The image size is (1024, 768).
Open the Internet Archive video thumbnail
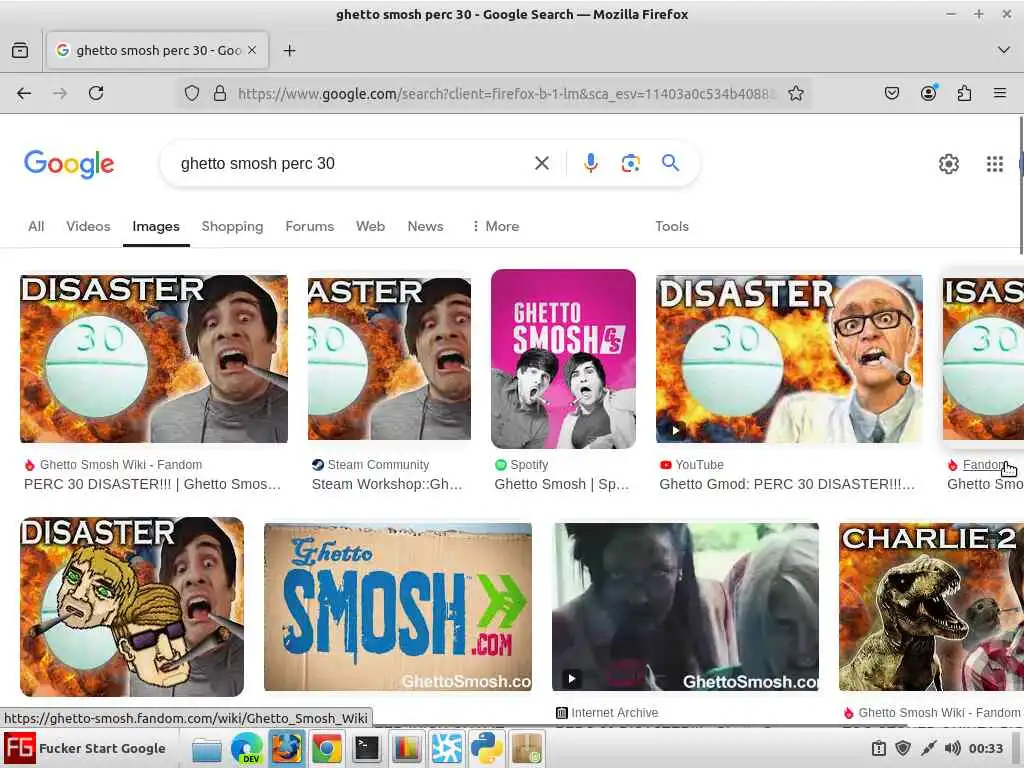685,607
